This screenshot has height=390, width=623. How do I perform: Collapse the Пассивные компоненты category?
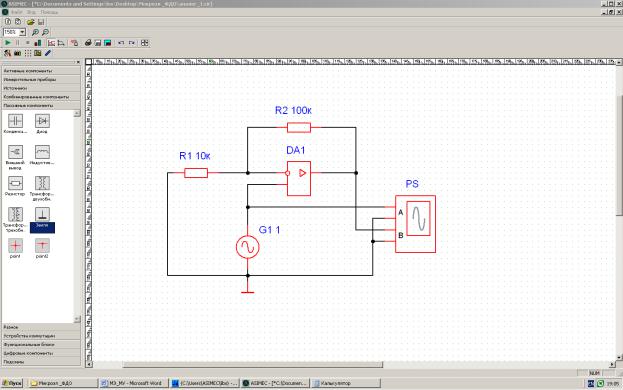coord(41,106)
